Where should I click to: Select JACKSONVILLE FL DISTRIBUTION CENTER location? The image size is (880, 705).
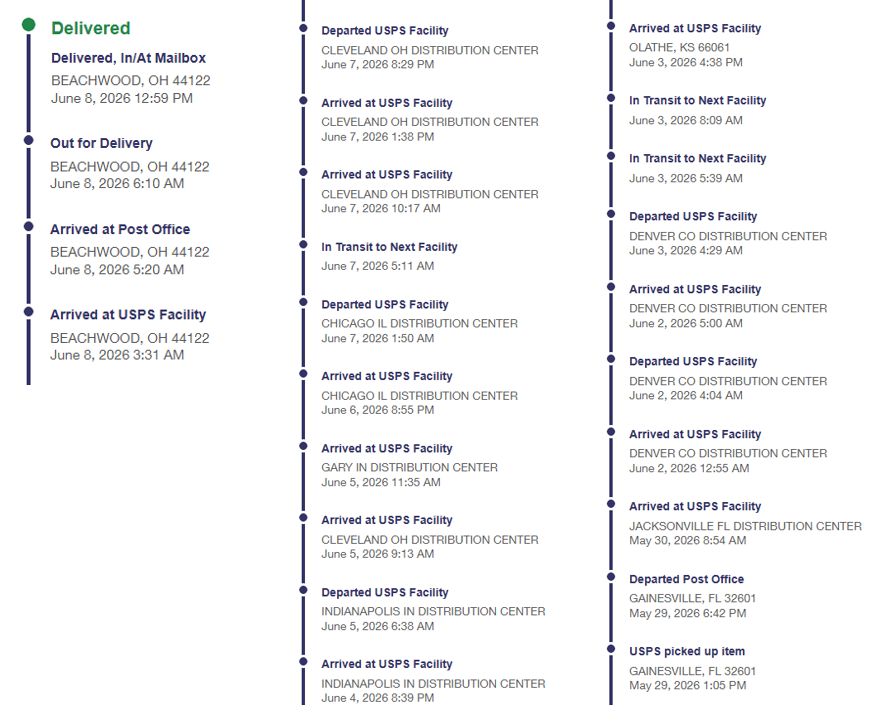tap(745, 527)
